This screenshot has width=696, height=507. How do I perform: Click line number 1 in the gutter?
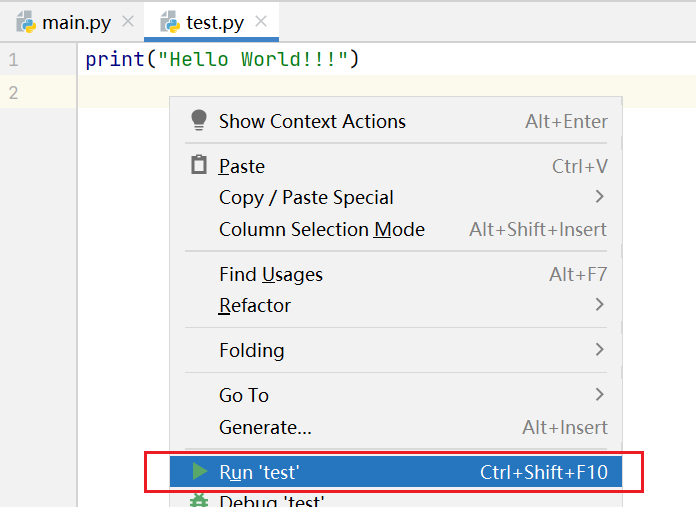[x=13, y=60]
